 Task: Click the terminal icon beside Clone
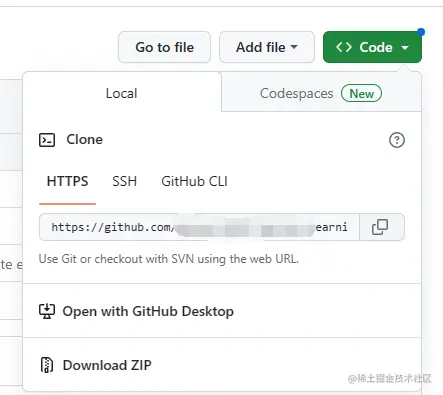(x=47, y=140)
